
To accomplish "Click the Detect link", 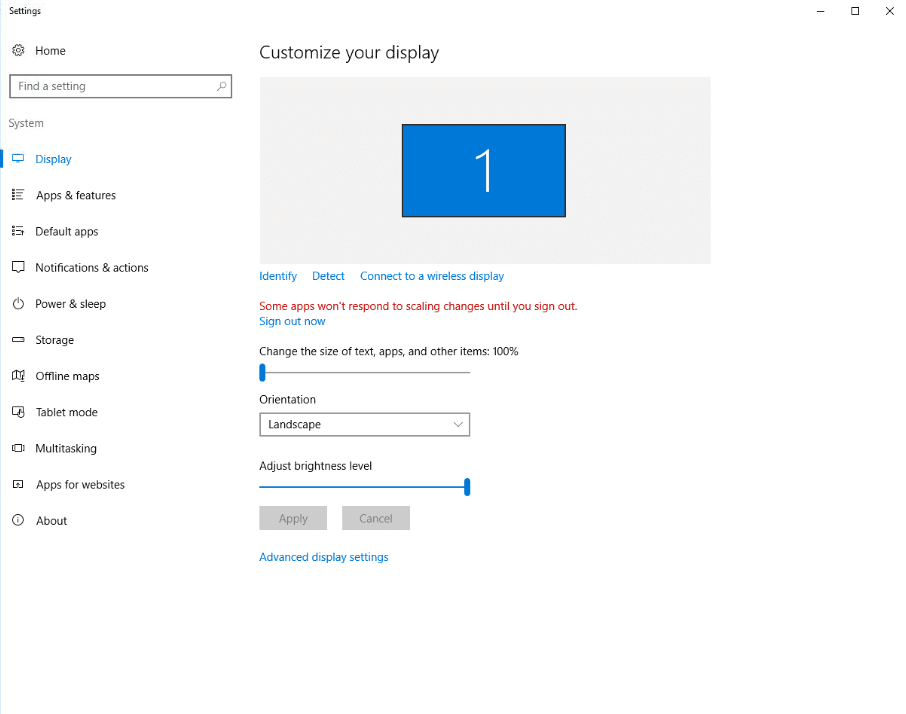I will [328, 276].
